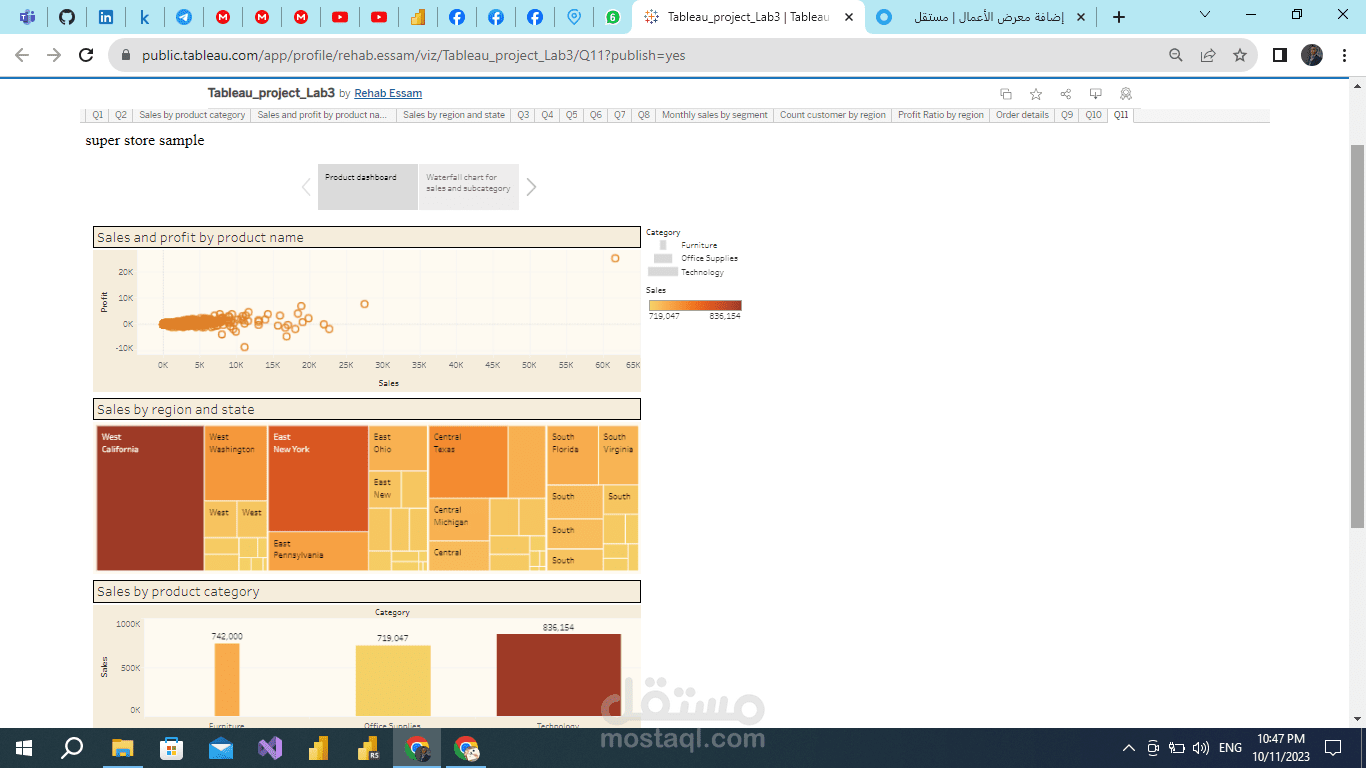Open the tab search dropdown arrow

pyautogui.click(x=1205, y=15)
